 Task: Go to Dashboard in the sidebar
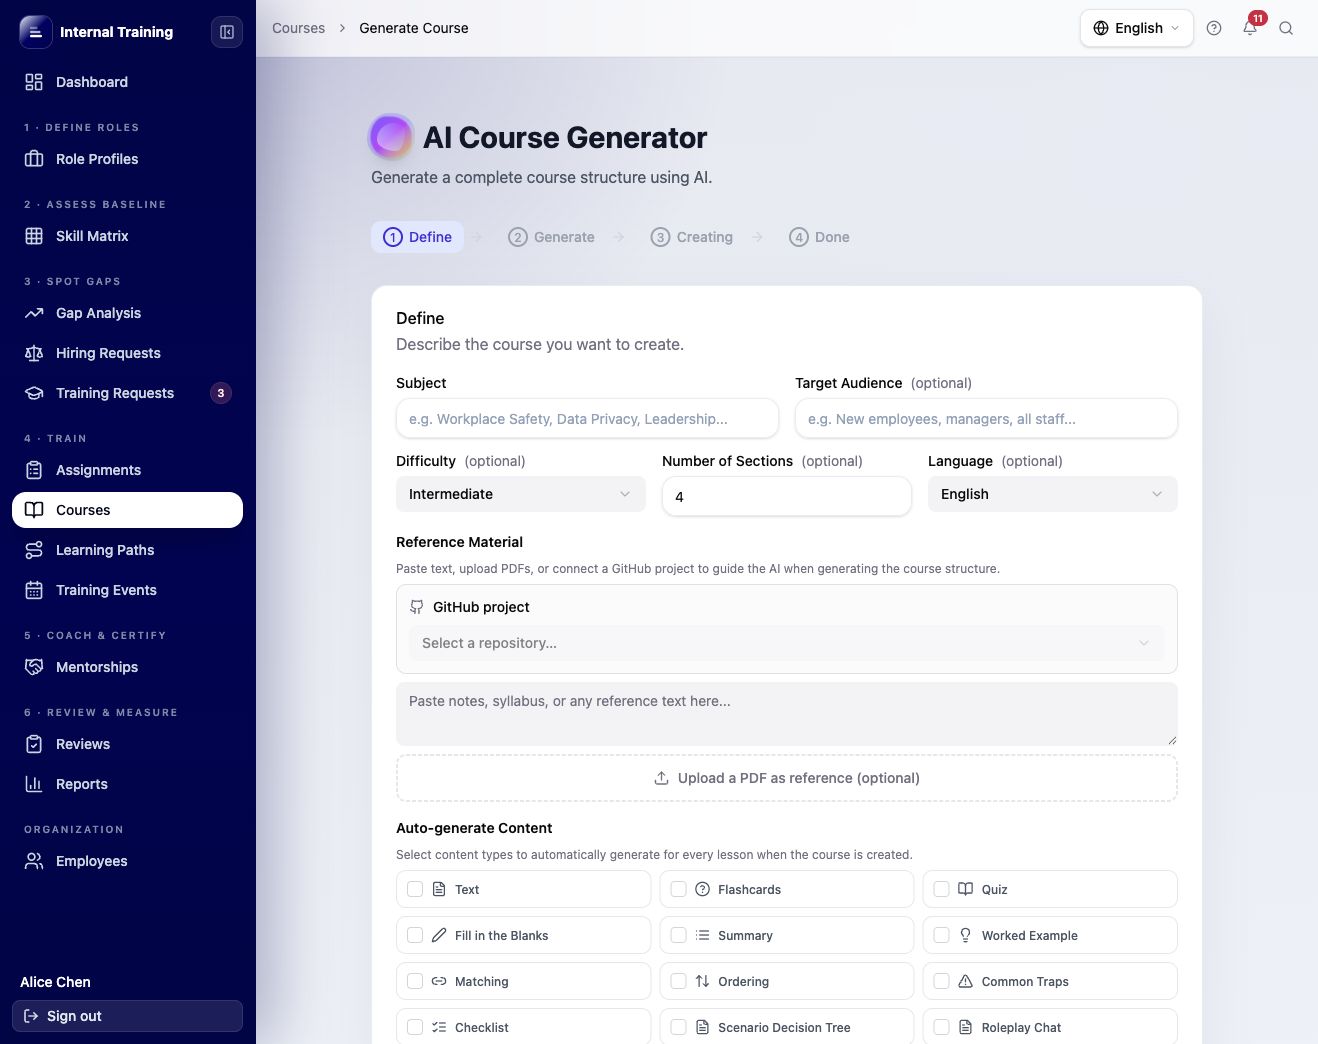(127, 82)
